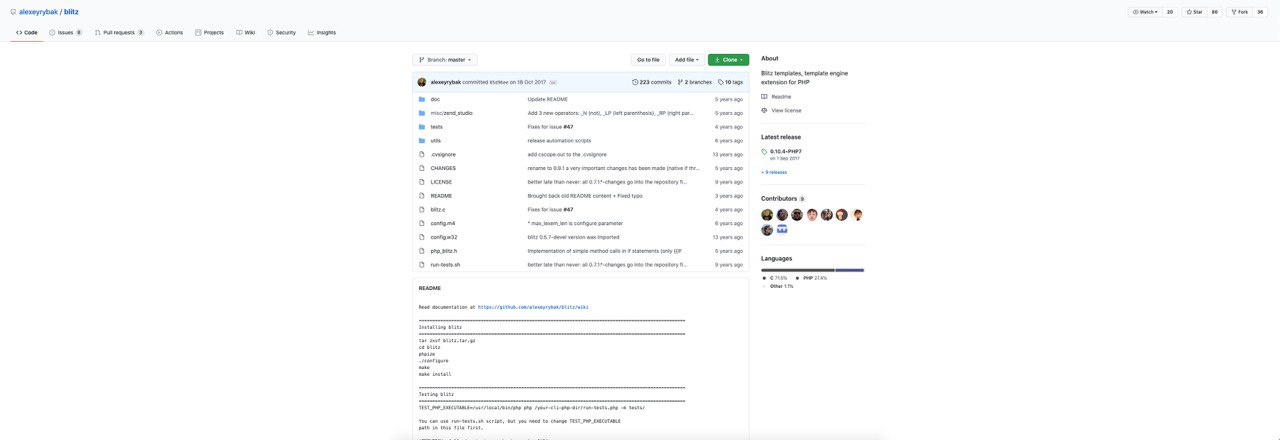The width and height of the screenshot is (1280, 440).
Task: Open the Projects tab
Action: [210, 32]
